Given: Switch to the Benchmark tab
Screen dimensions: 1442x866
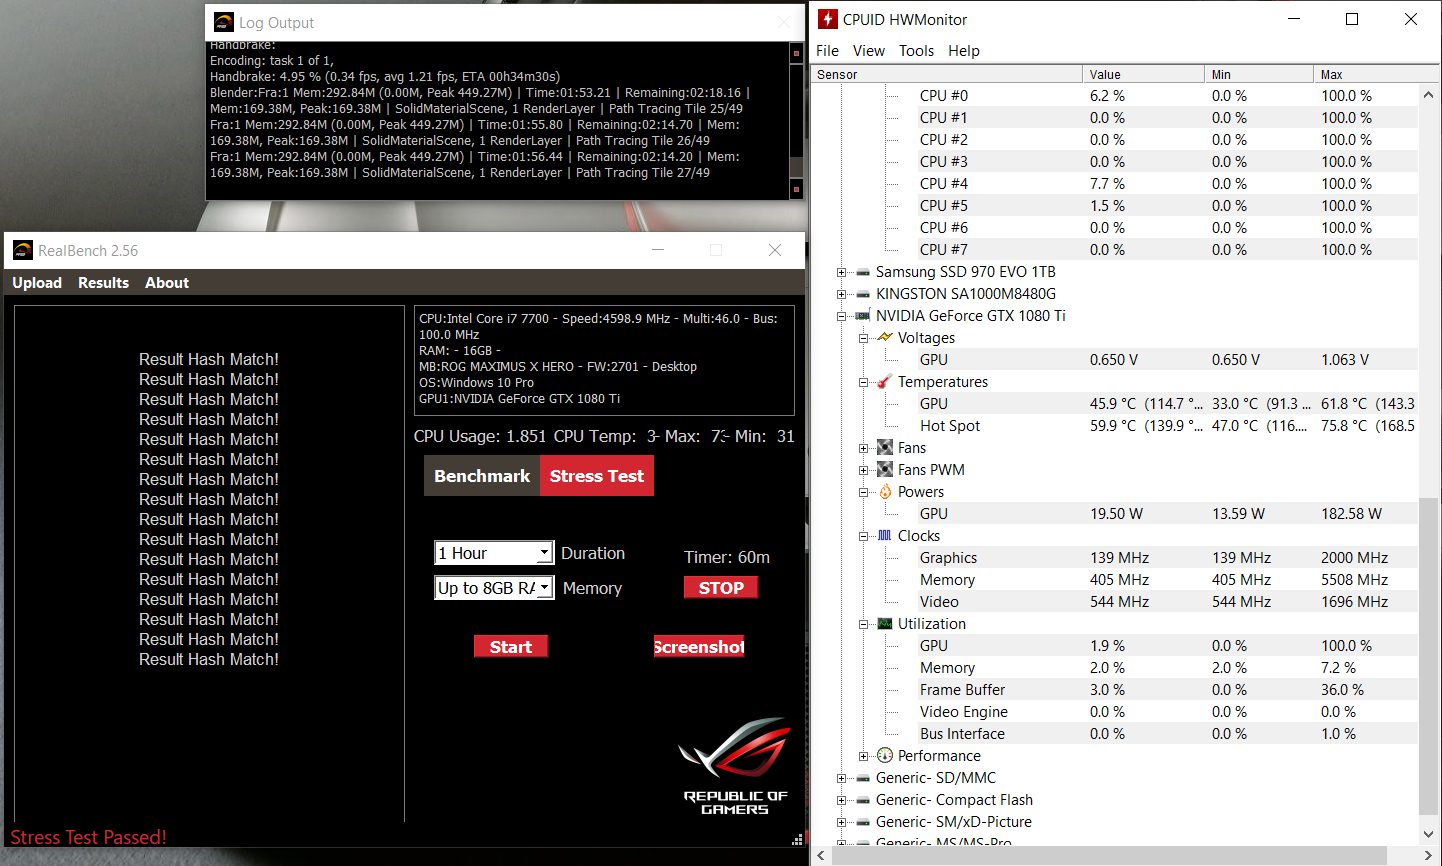Looking at the screenshot, I should [x=482, y=476].
